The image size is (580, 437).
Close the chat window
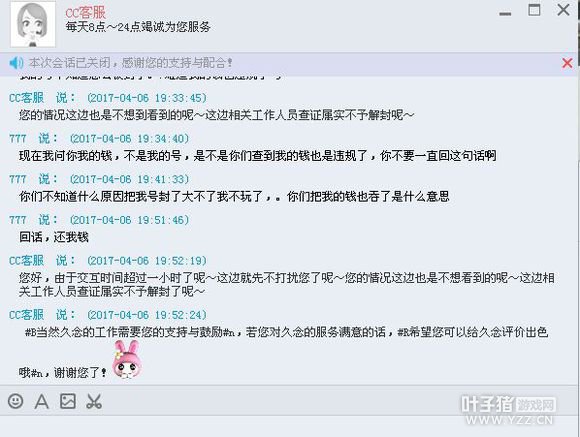point(563,10)
